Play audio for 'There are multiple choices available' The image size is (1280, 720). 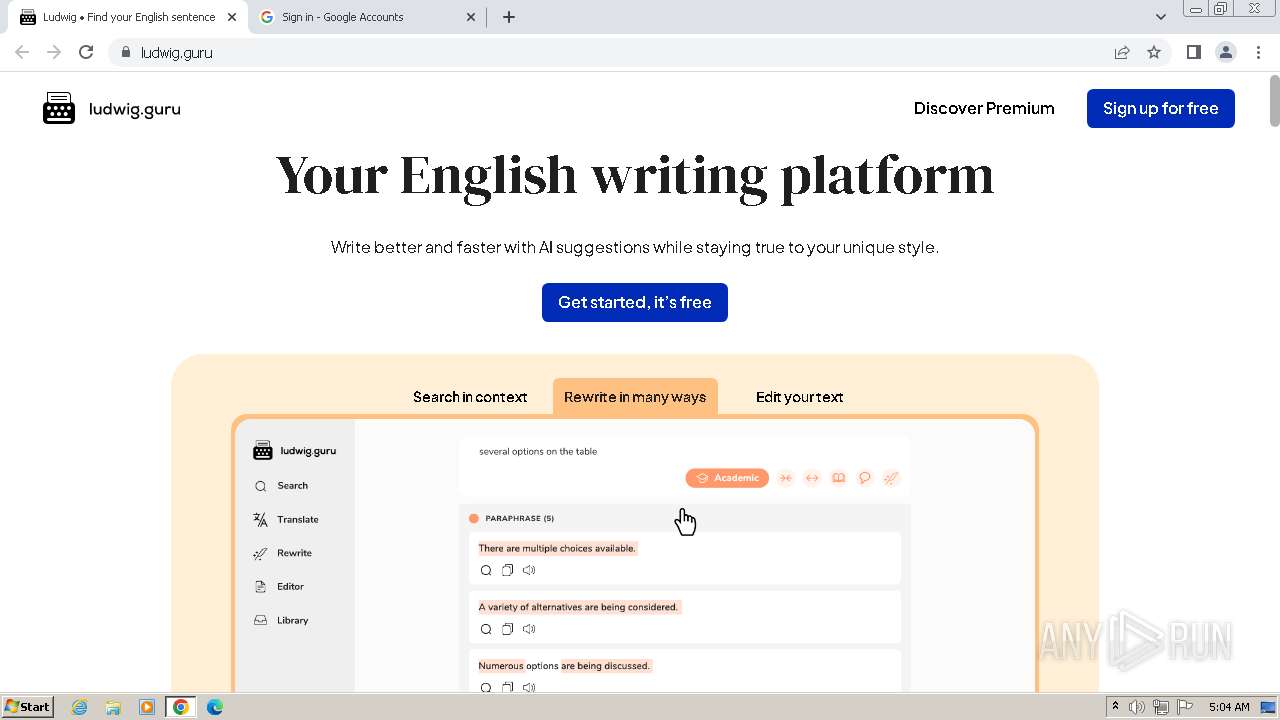[x=529, y=570]
